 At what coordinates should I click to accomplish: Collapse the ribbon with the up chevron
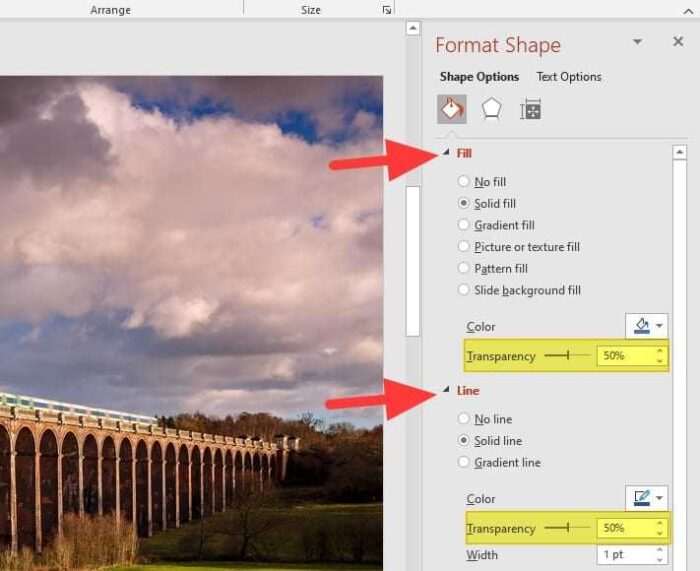tap(688, 11)
